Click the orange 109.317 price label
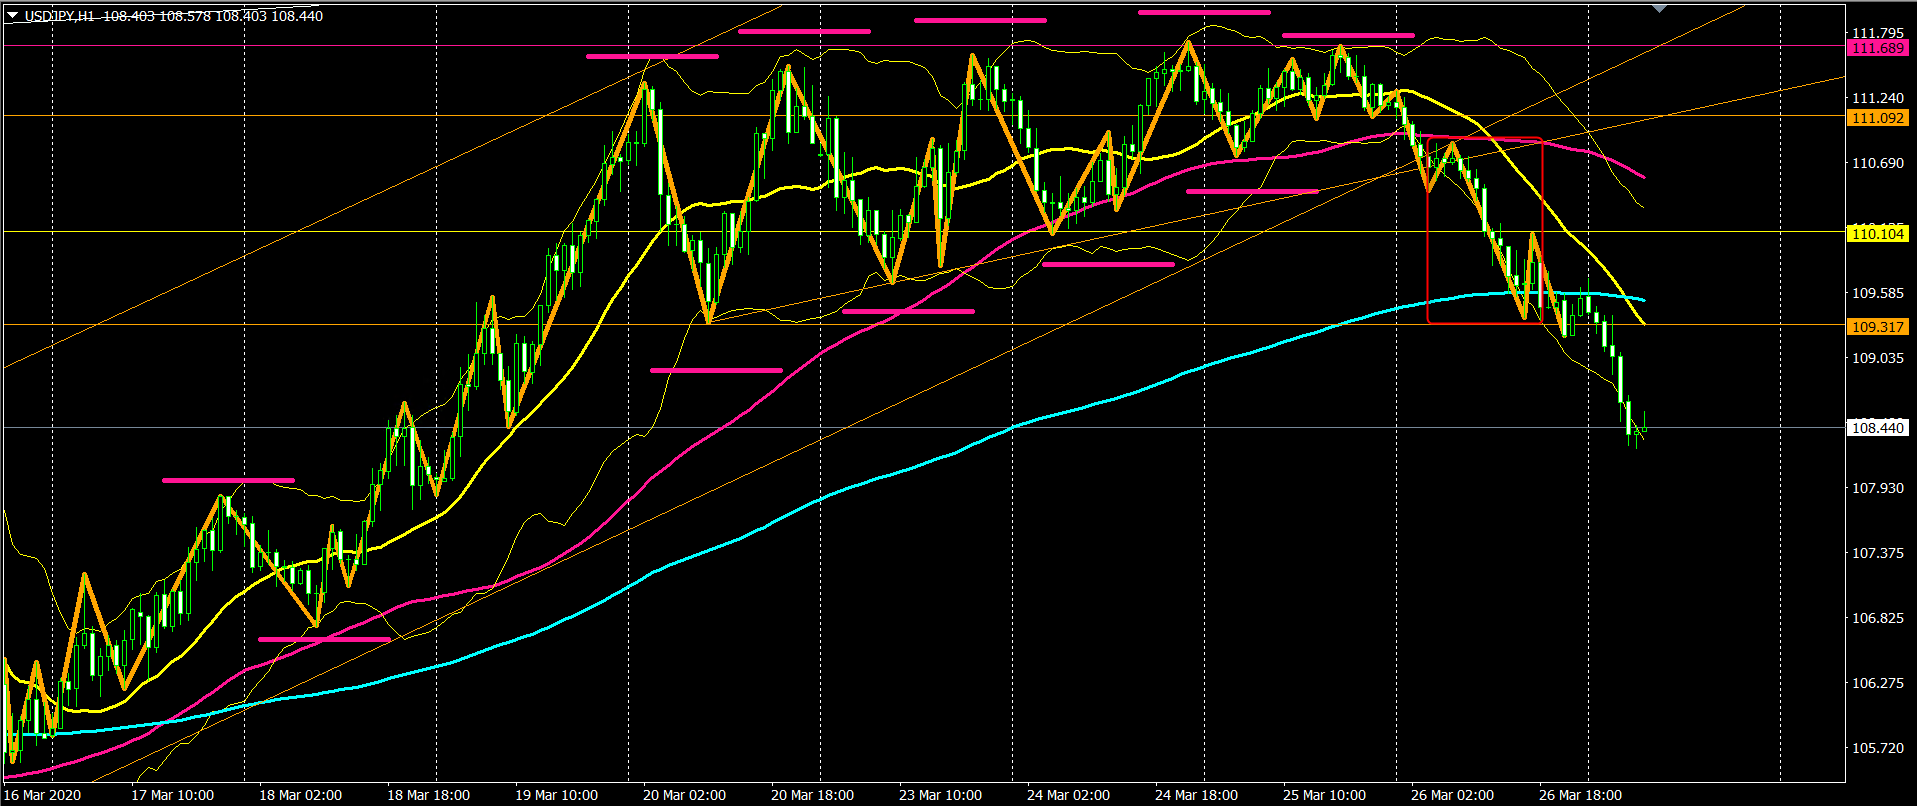This screenshot has height=806, width=1917. tap(1878, 327)
